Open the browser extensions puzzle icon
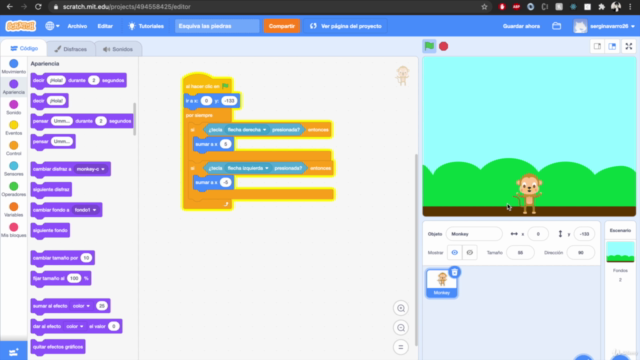The width and height of the screenshot is (640, 360). tap(601, 7)
